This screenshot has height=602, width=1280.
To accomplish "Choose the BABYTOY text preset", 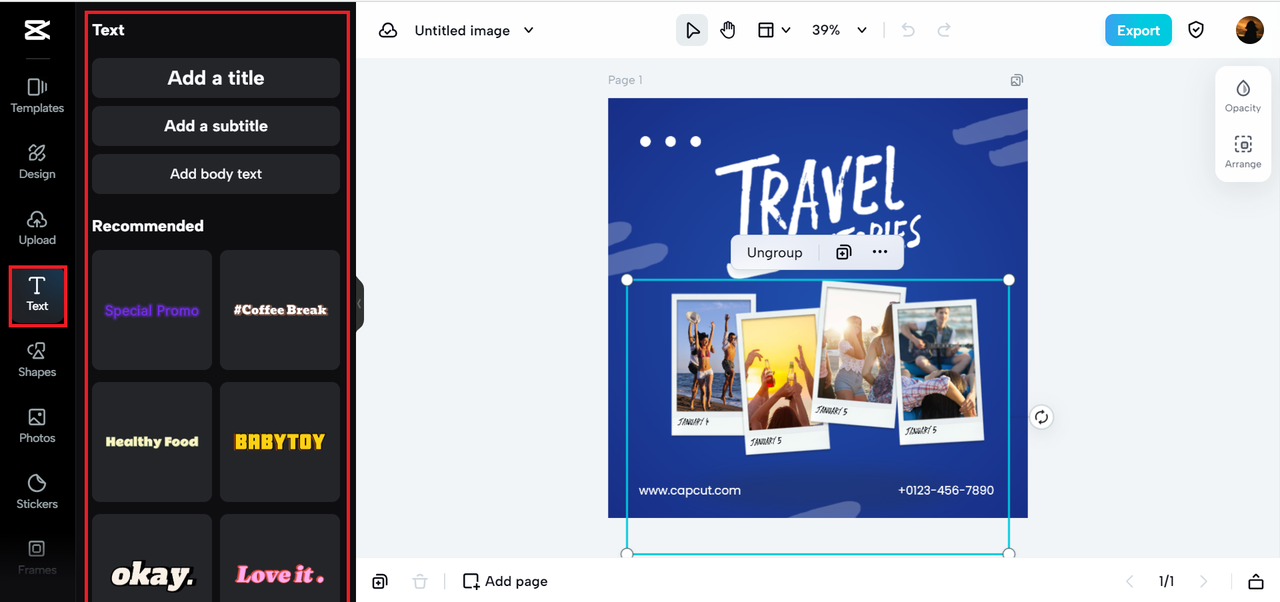I will click(x=280, y=442).
